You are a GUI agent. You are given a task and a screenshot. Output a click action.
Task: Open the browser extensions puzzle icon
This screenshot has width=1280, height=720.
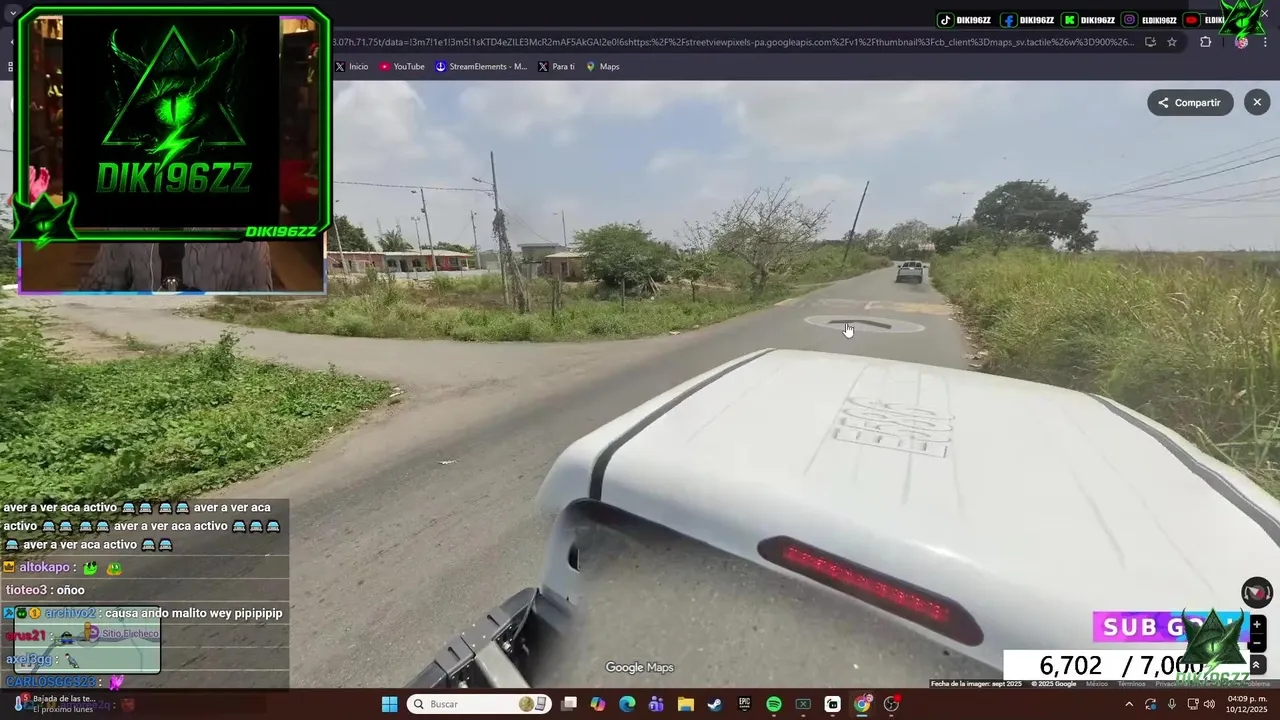[x=1205, y=42]
